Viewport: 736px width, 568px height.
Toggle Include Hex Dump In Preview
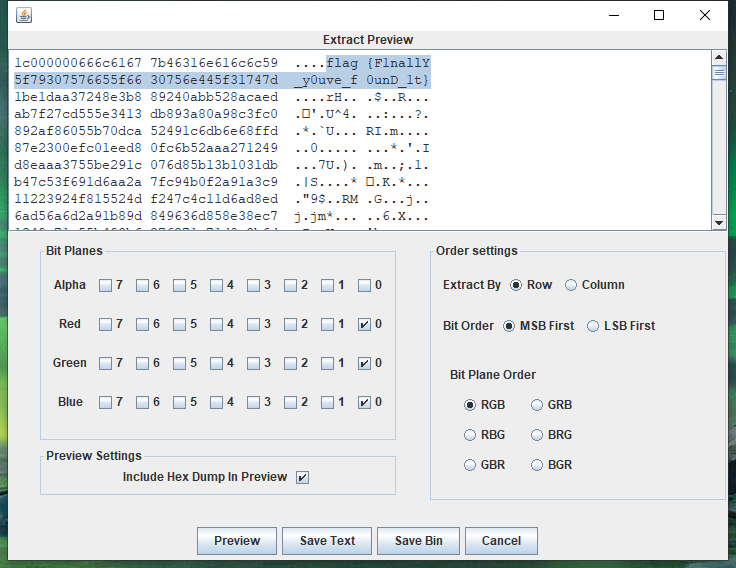click(302, 477)
